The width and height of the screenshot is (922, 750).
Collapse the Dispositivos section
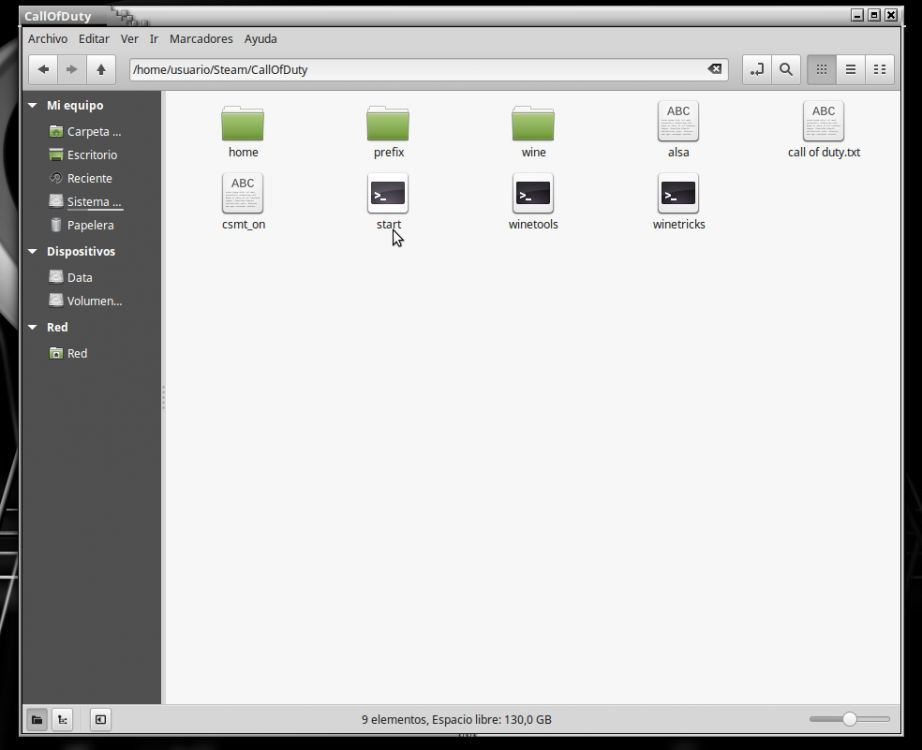(x=32, y=251)
